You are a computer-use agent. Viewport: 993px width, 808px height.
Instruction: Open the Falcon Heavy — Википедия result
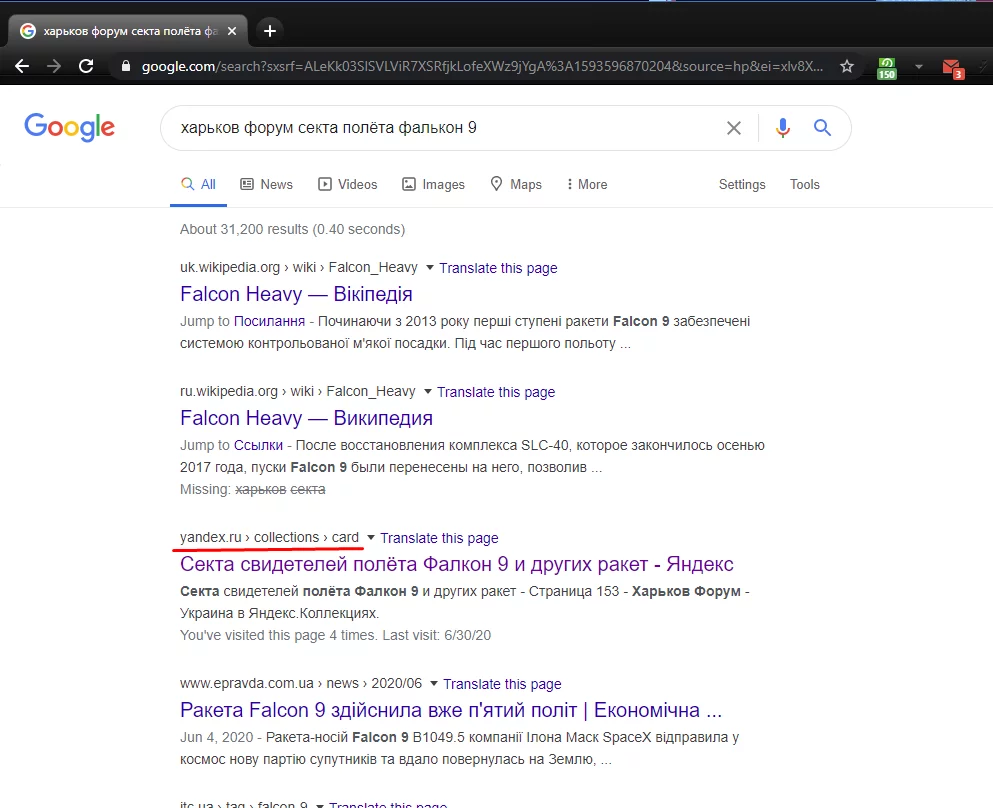click(307, 418)
